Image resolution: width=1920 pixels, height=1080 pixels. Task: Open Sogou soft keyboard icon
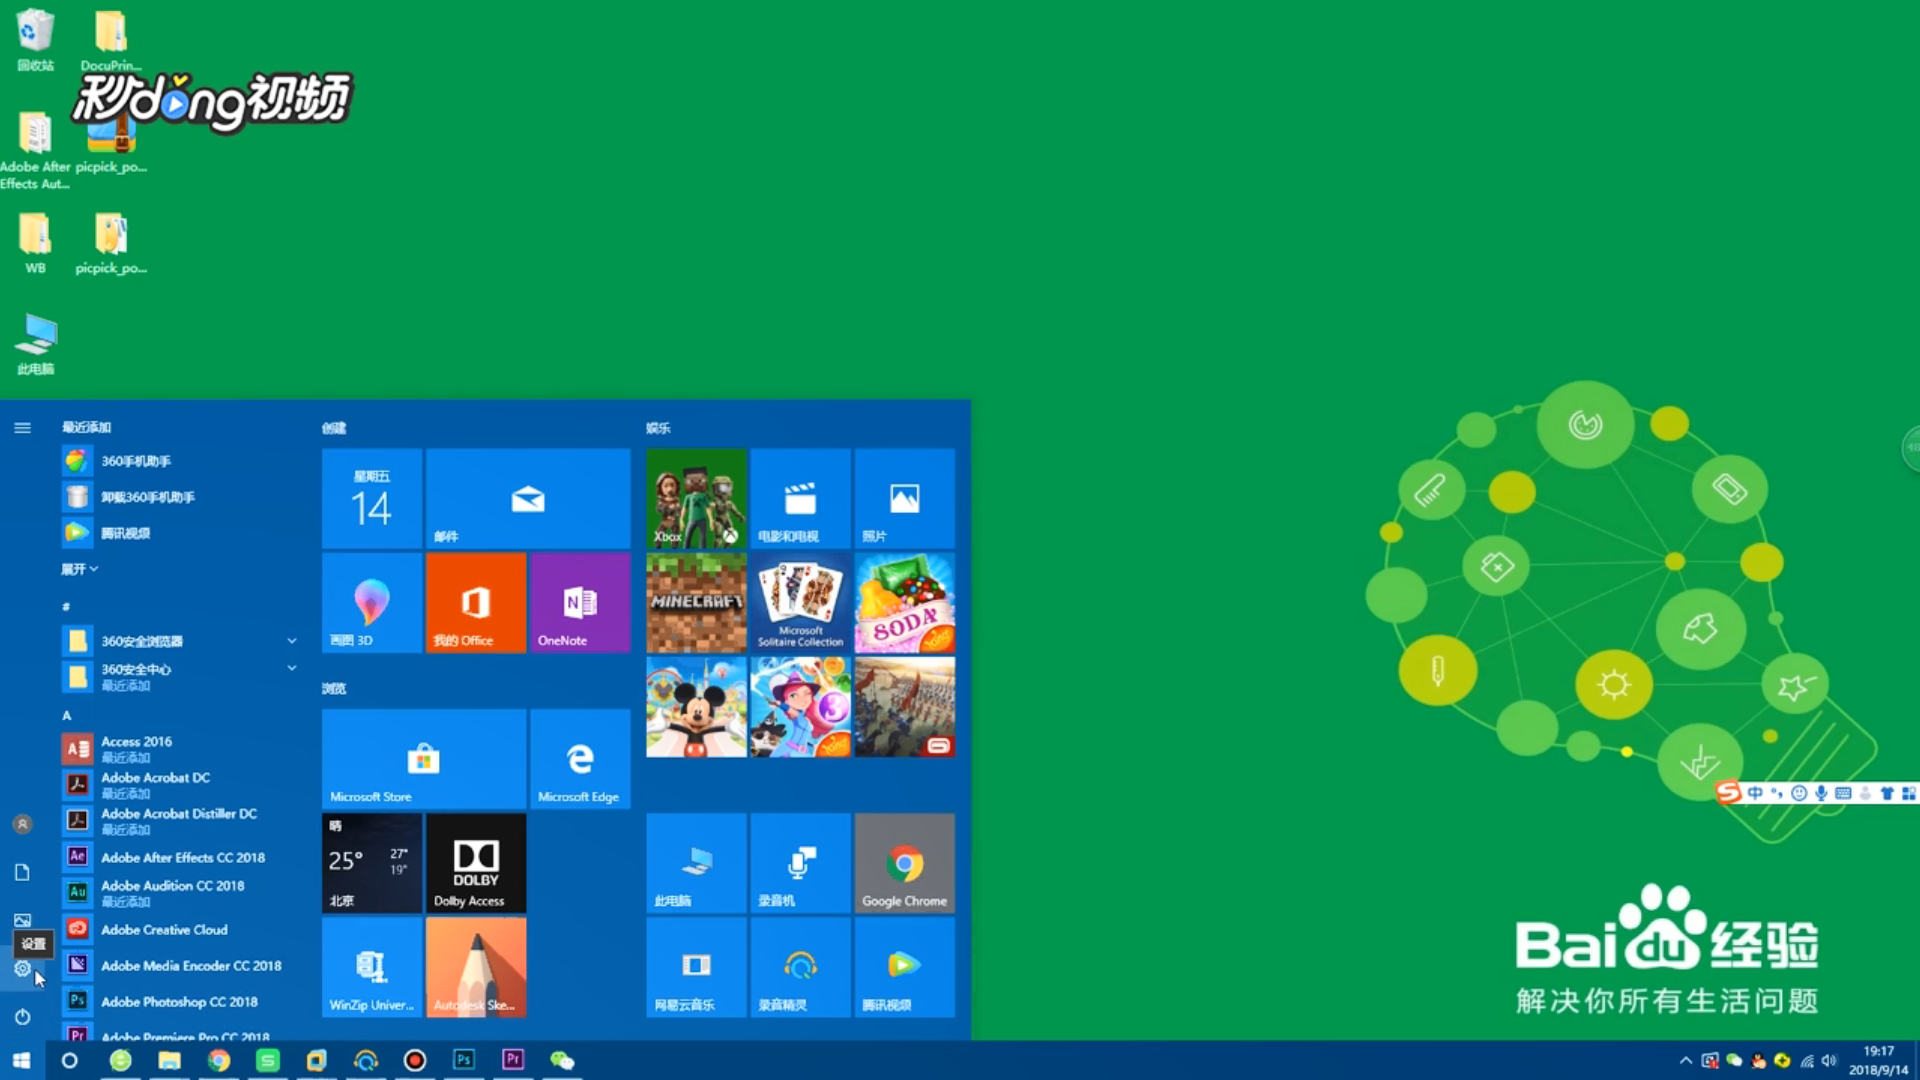(x=1843, y=793)
